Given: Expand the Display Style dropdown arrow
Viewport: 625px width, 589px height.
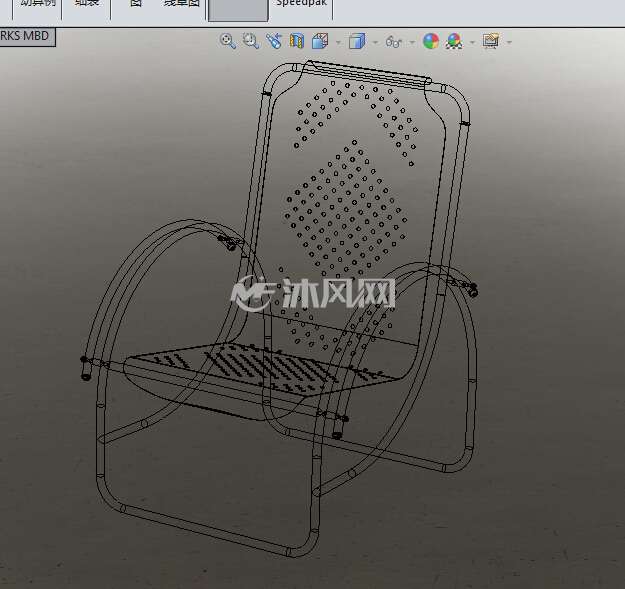Looking at the screenshot, I should [x=375, y=42].
